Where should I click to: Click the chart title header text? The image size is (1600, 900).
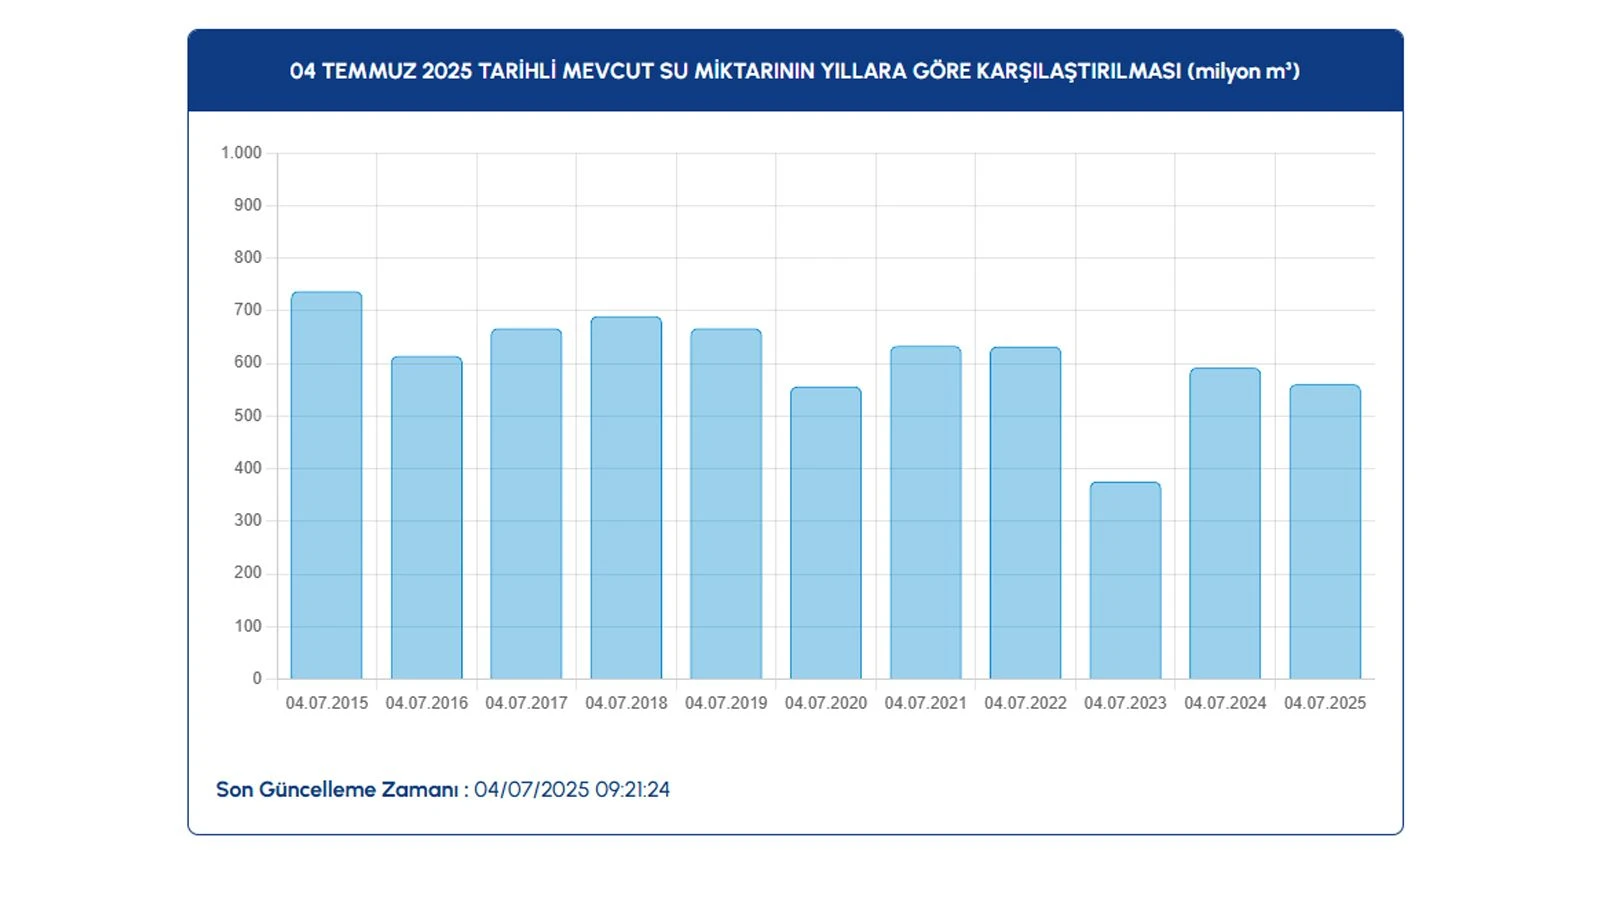(795, 71)
